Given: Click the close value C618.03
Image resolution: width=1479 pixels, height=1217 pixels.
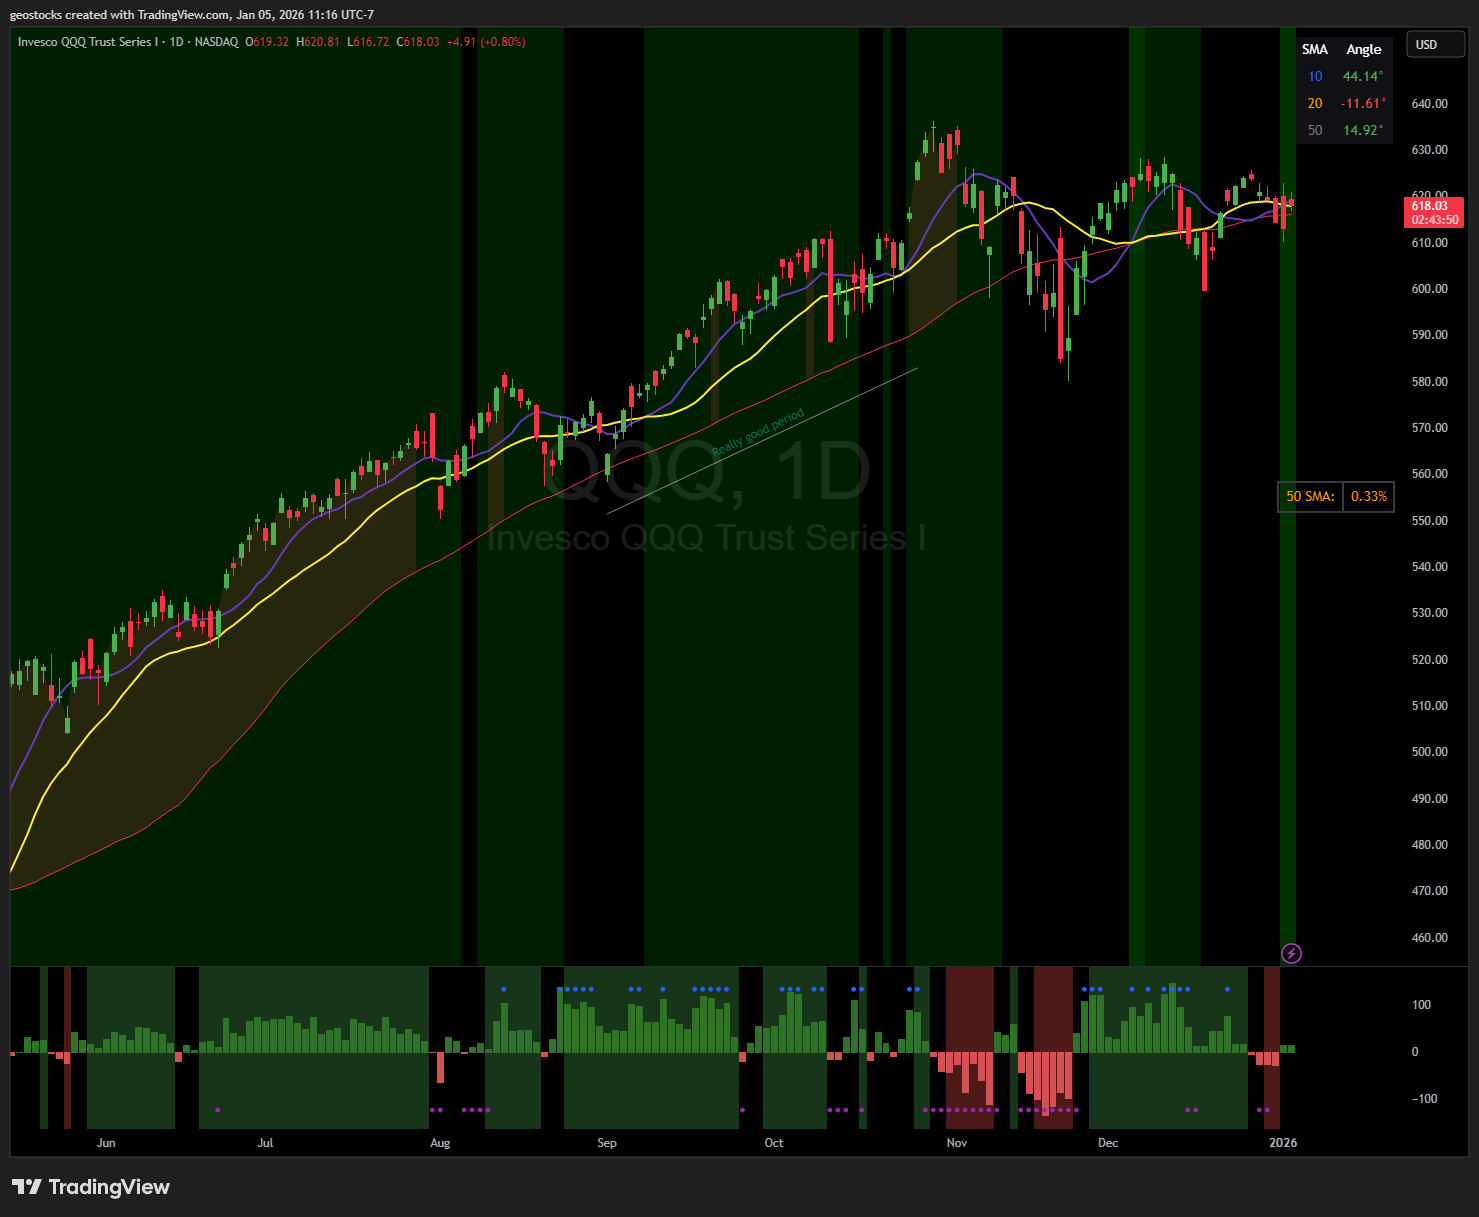Looking at the screenshot, I should coord(418,42).
